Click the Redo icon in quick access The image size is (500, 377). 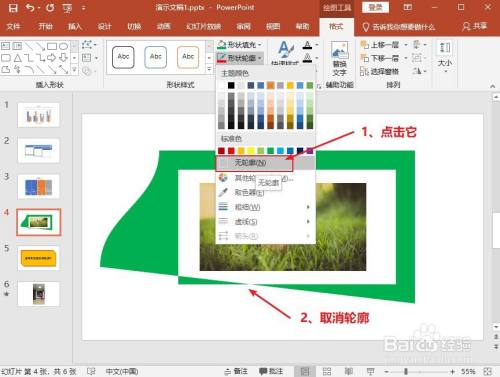[x=50, y=7]
